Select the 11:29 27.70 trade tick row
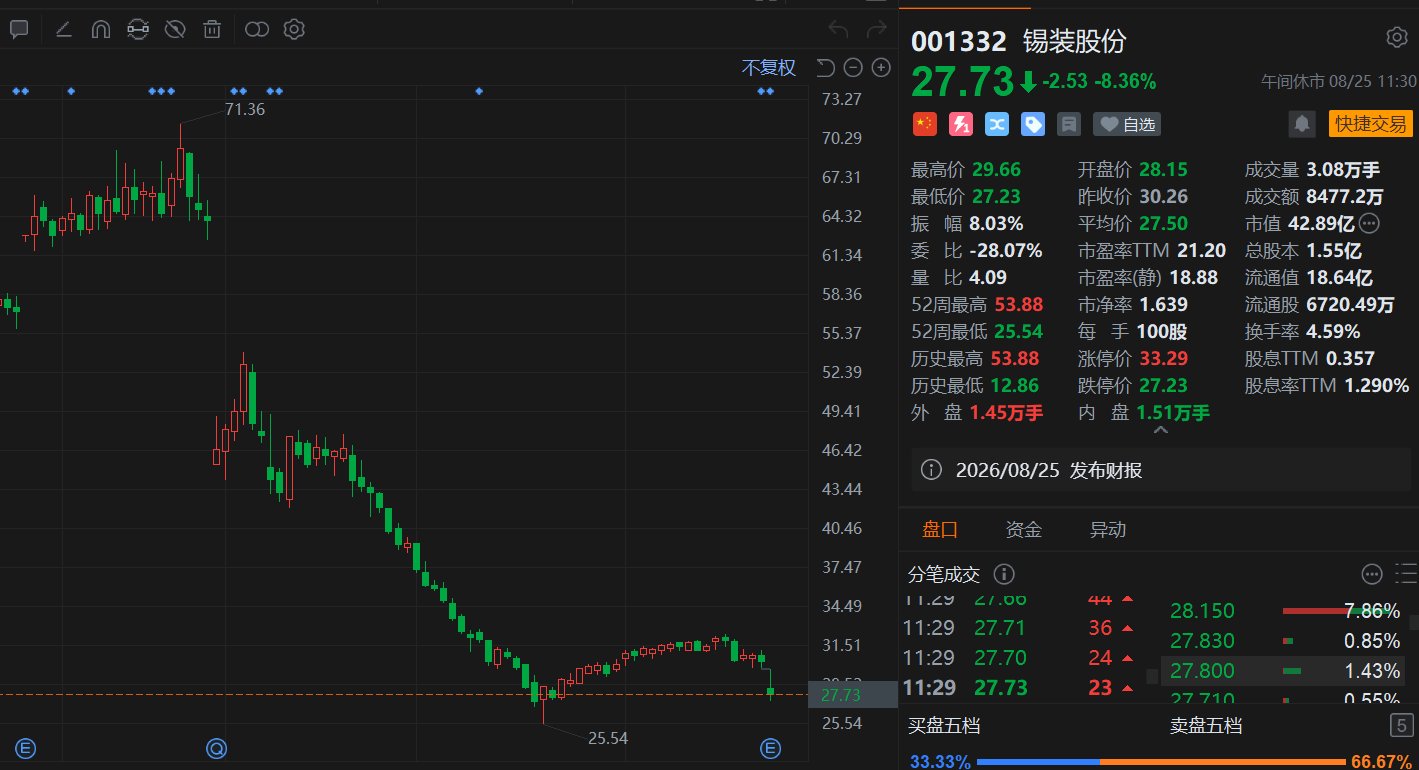Screen dimensions: 1419x770 1019,658
